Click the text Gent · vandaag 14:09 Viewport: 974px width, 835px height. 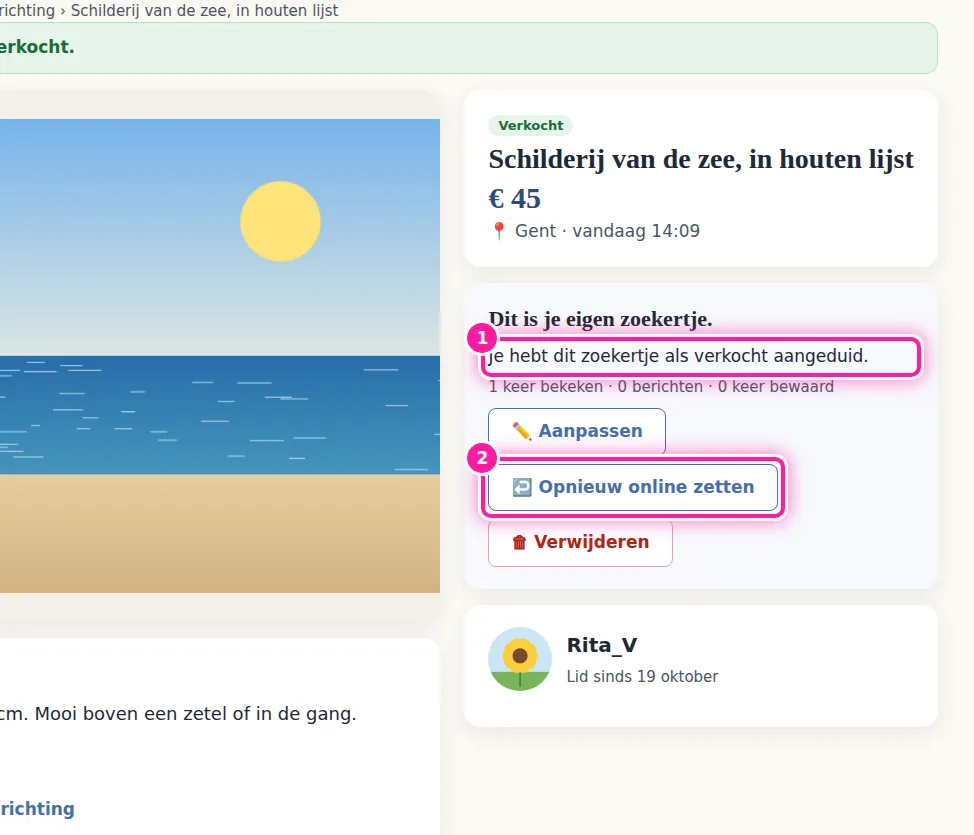coord(607,231)
